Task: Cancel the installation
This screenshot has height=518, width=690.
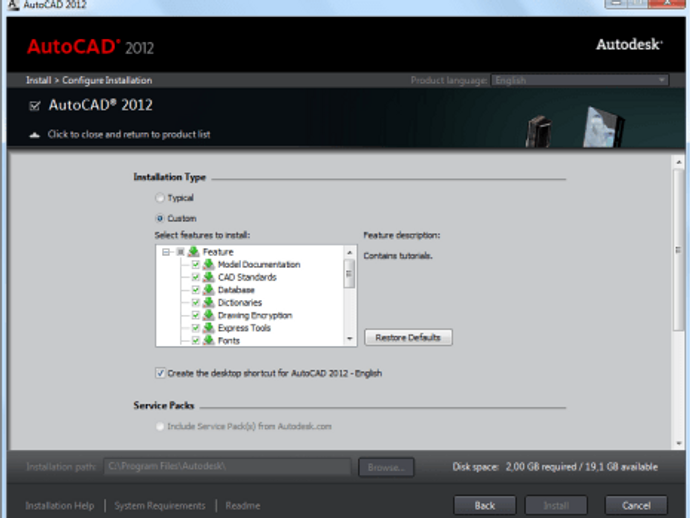Action: pos(636,506)
